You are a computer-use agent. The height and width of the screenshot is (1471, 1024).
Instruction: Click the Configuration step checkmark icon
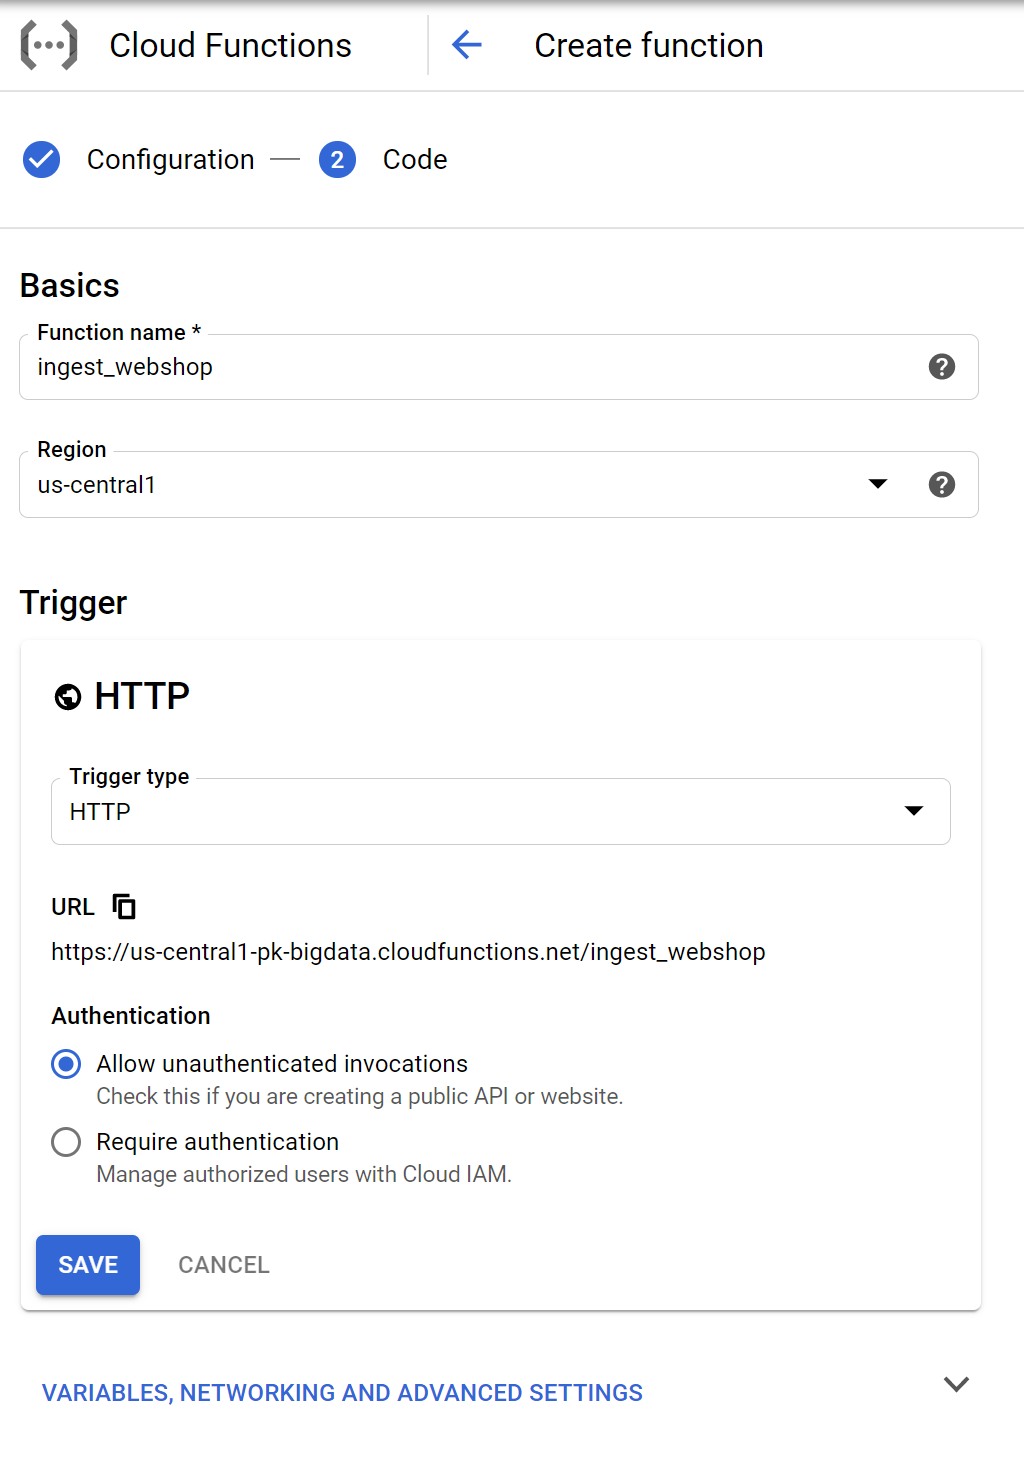pyautogui.click(x=41, y=160)
